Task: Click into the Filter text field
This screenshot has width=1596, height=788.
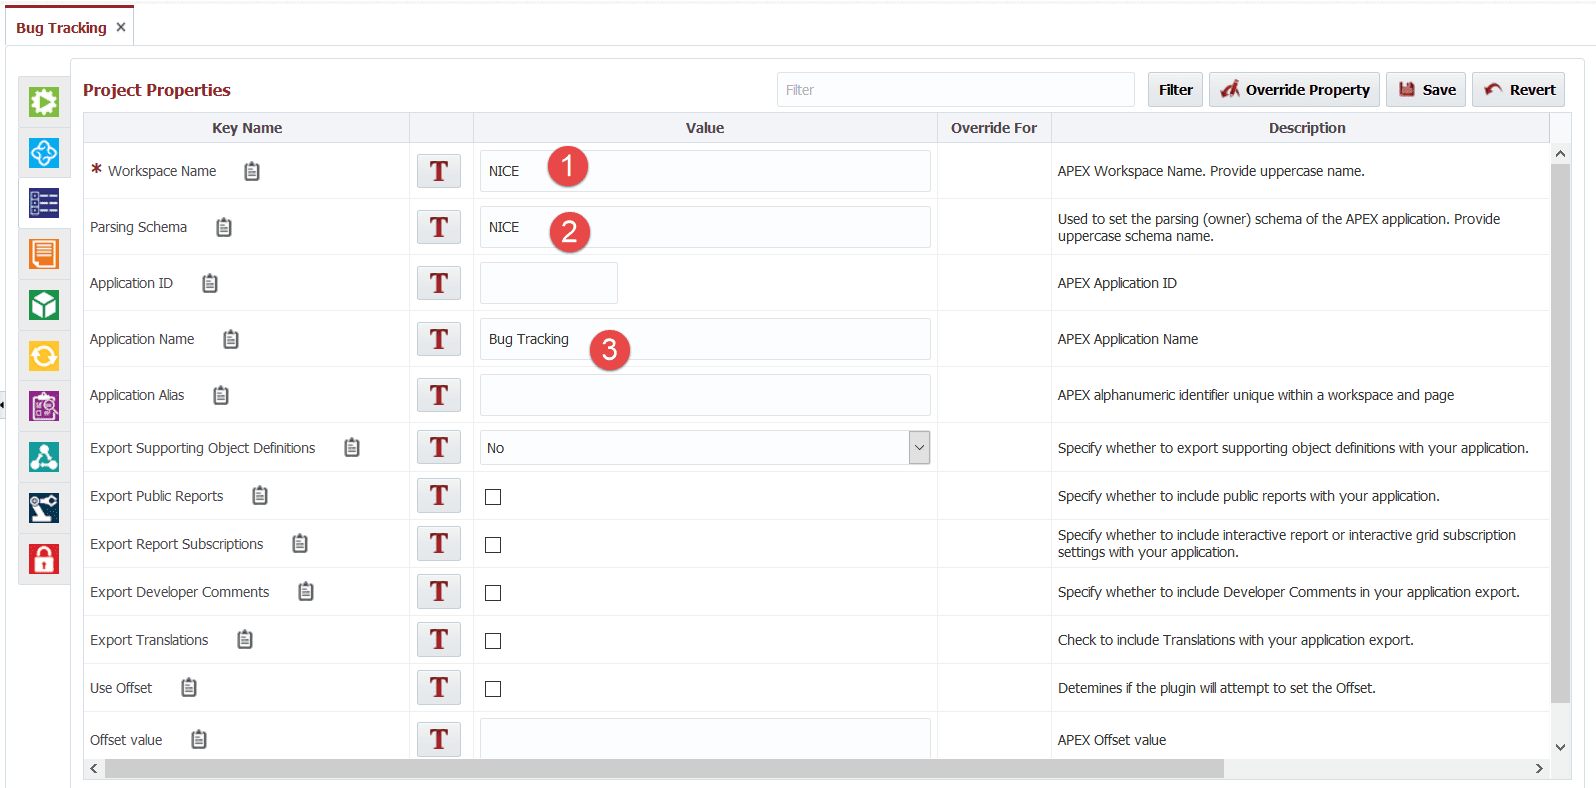Action: pyautogui.click(x=956, y=90)
